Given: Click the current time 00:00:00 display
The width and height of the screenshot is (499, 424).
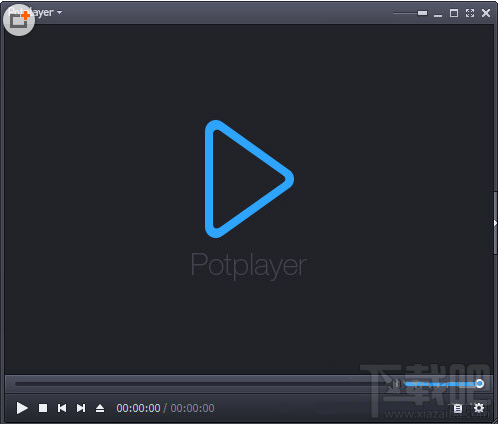Looking at the screenshot, I should pos(138,408).
